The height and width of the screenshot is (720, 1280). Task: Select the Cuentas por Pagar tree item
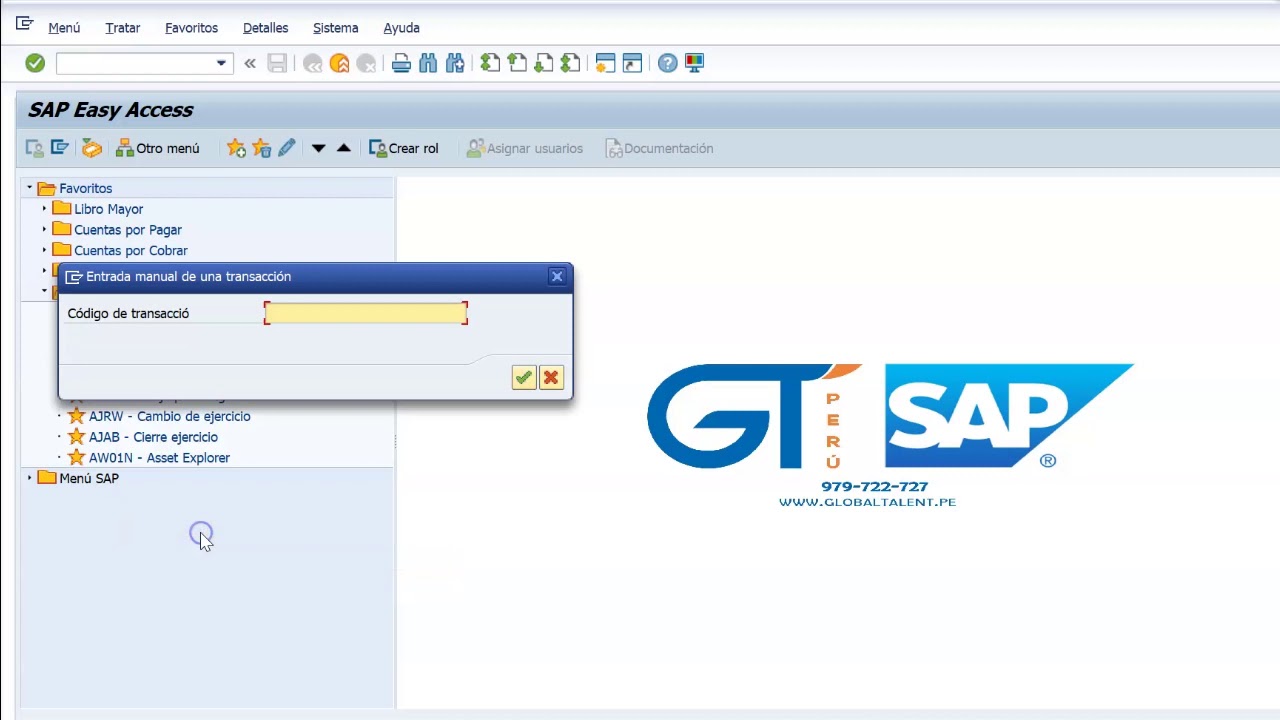coord(128,230)
